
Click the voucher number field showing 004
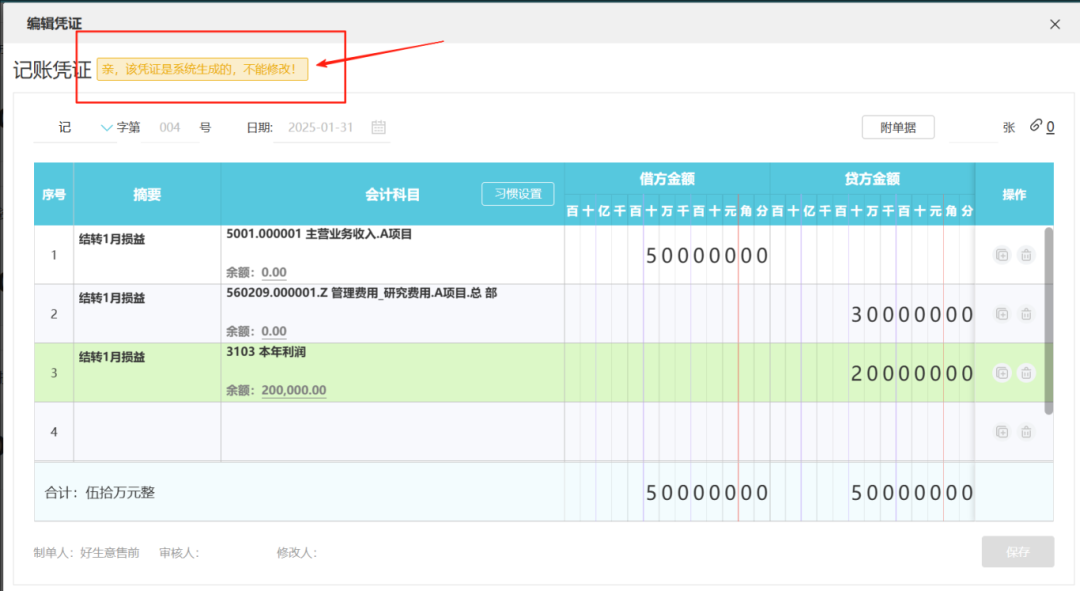170,127
